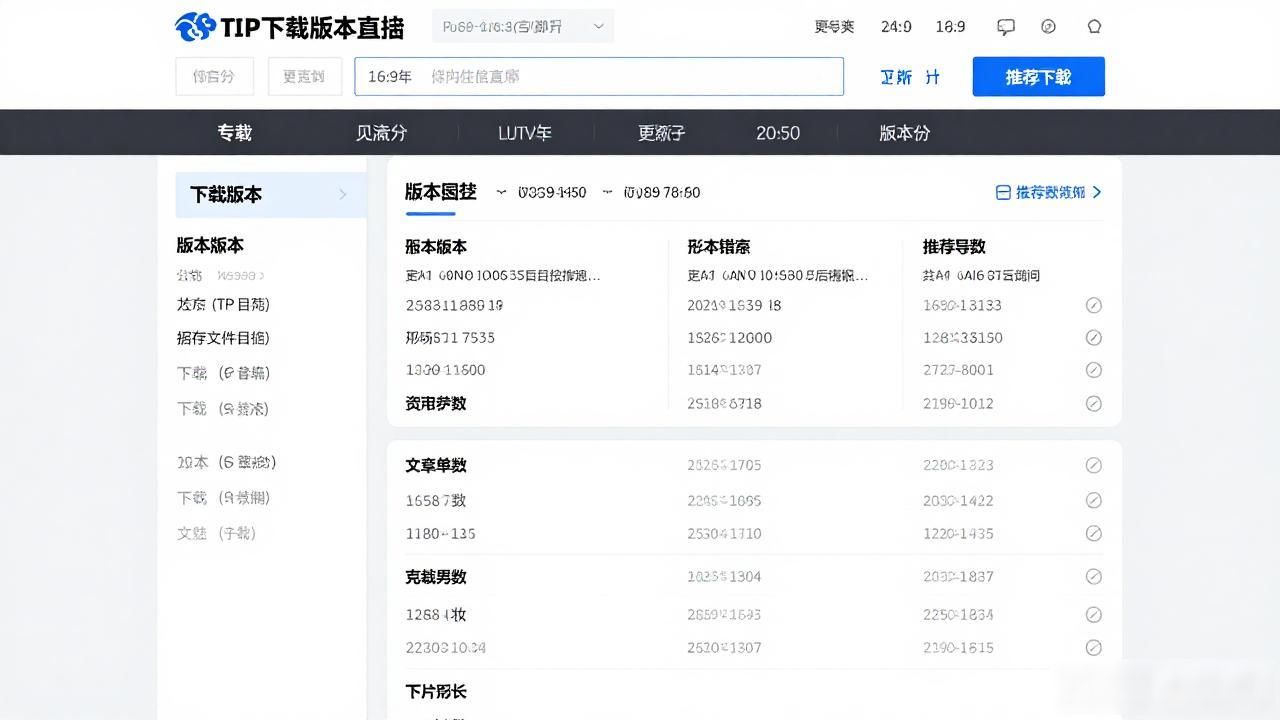Click circle icon in 1680-13133 row
Screen dimensions: 1280x720
tap(1094, 305)
